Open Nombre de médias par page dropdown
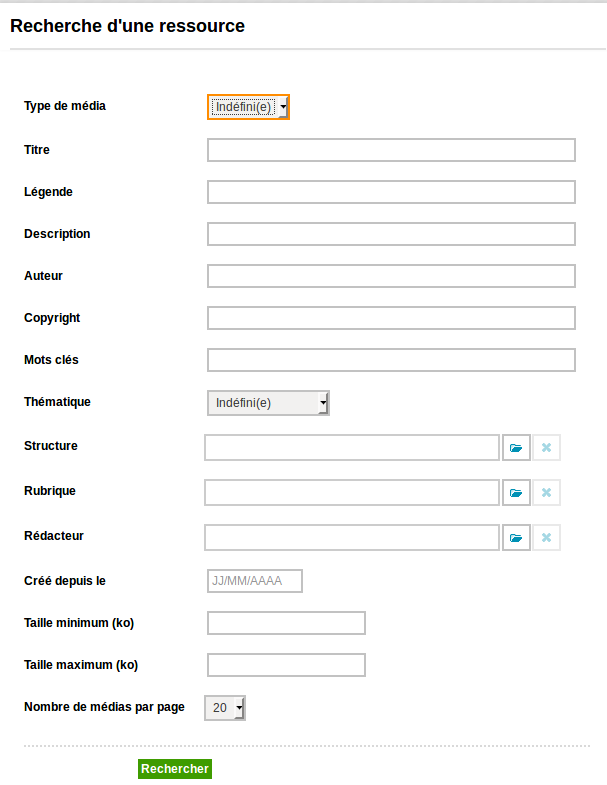 click(225, 708)
